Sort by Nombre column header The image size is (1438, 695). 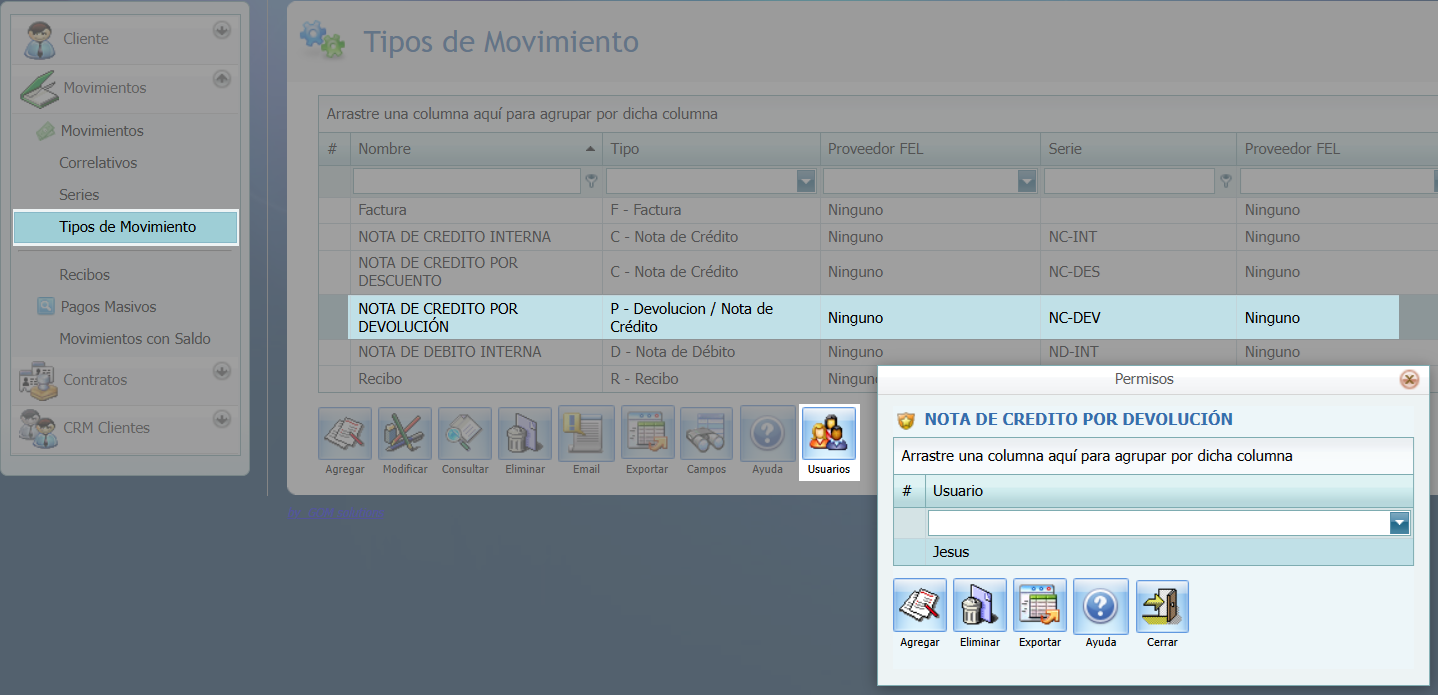pyautogui.click(x=475, y=149)
